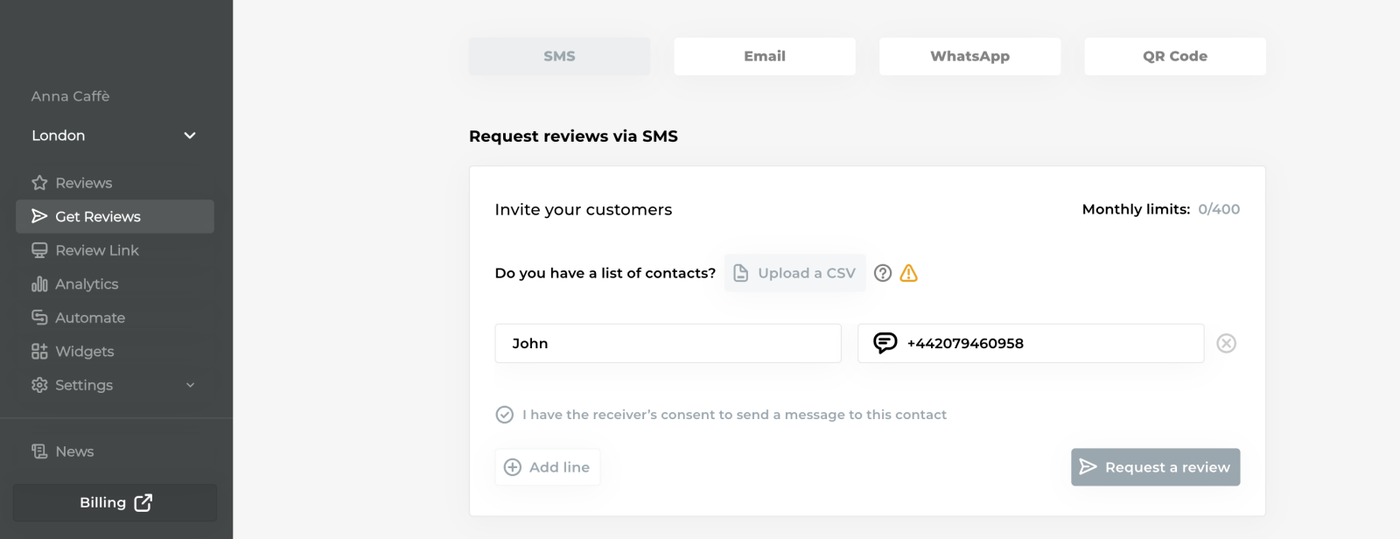
Task: Click the Reviews star icon
Action: point(40,183)
